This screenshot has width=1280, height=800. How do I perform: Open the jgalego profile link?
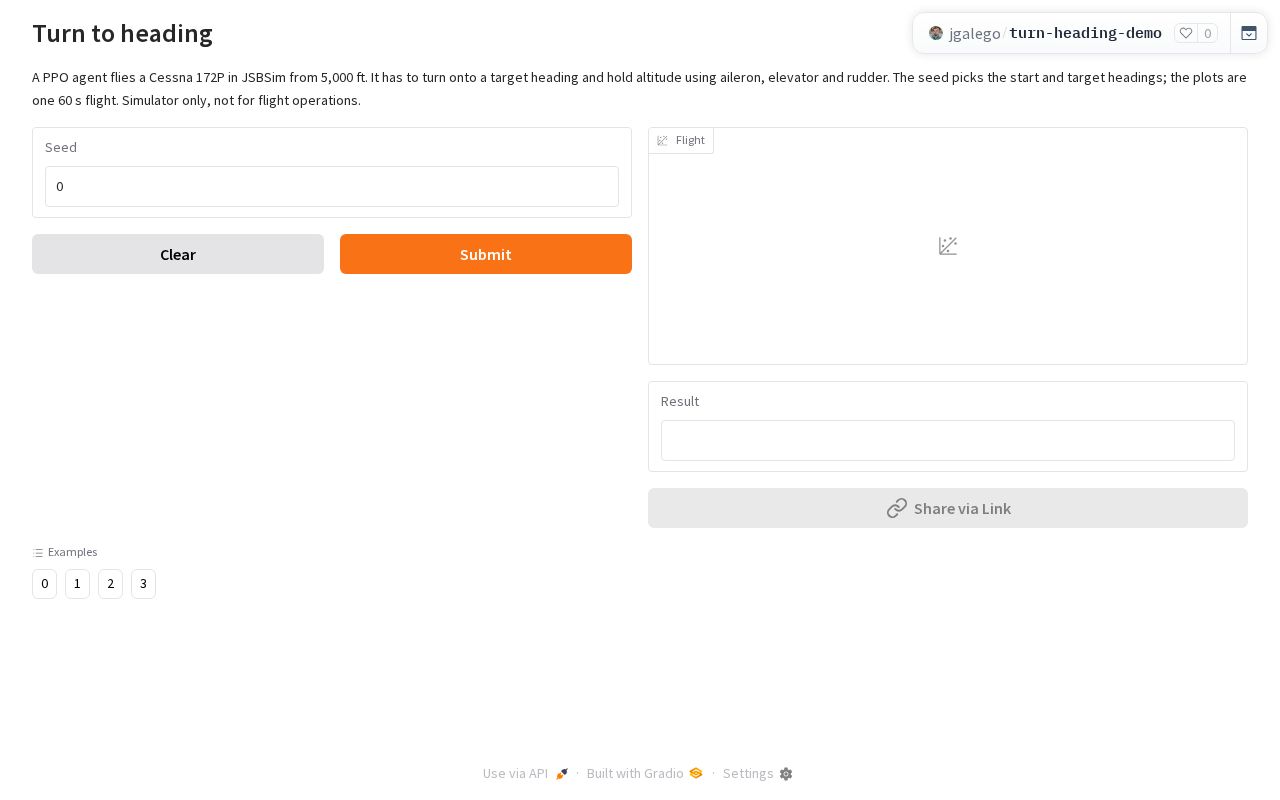point(975,33)
